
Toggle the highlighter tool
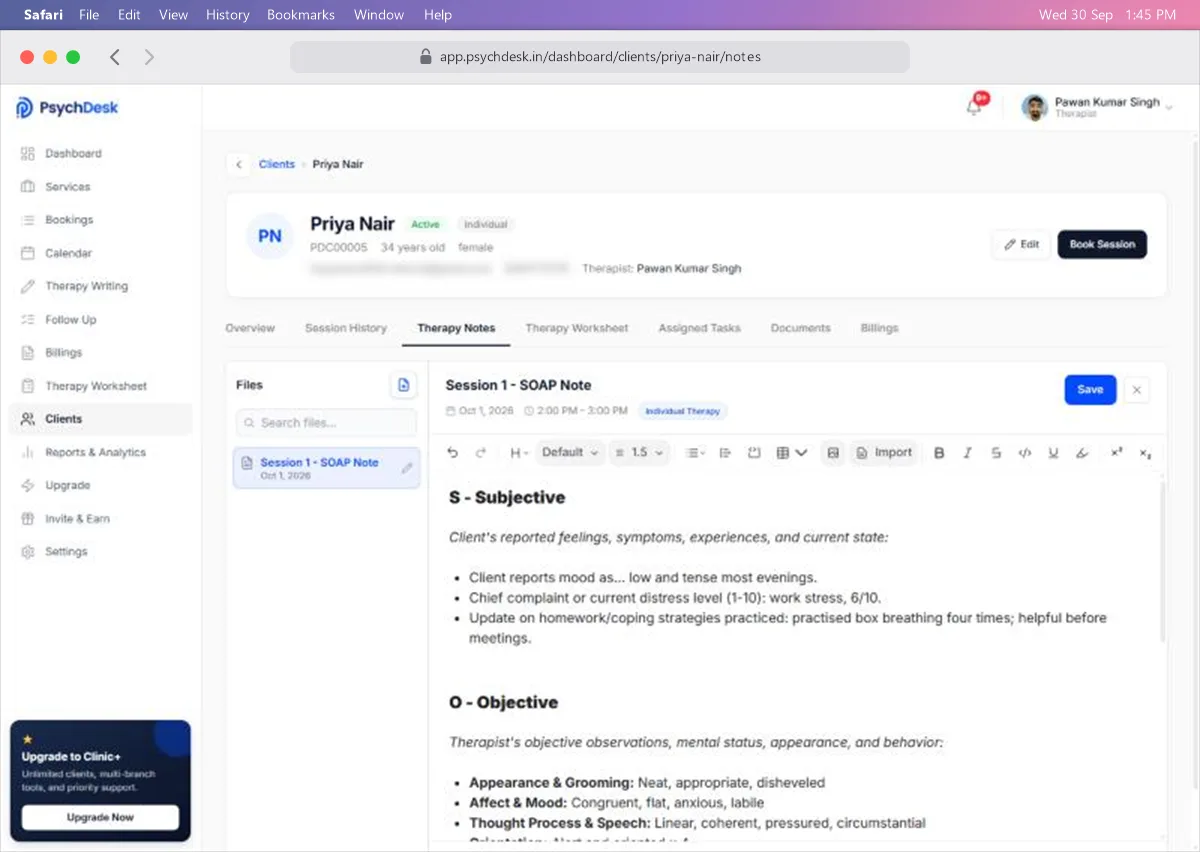[x=1082, y=453]
